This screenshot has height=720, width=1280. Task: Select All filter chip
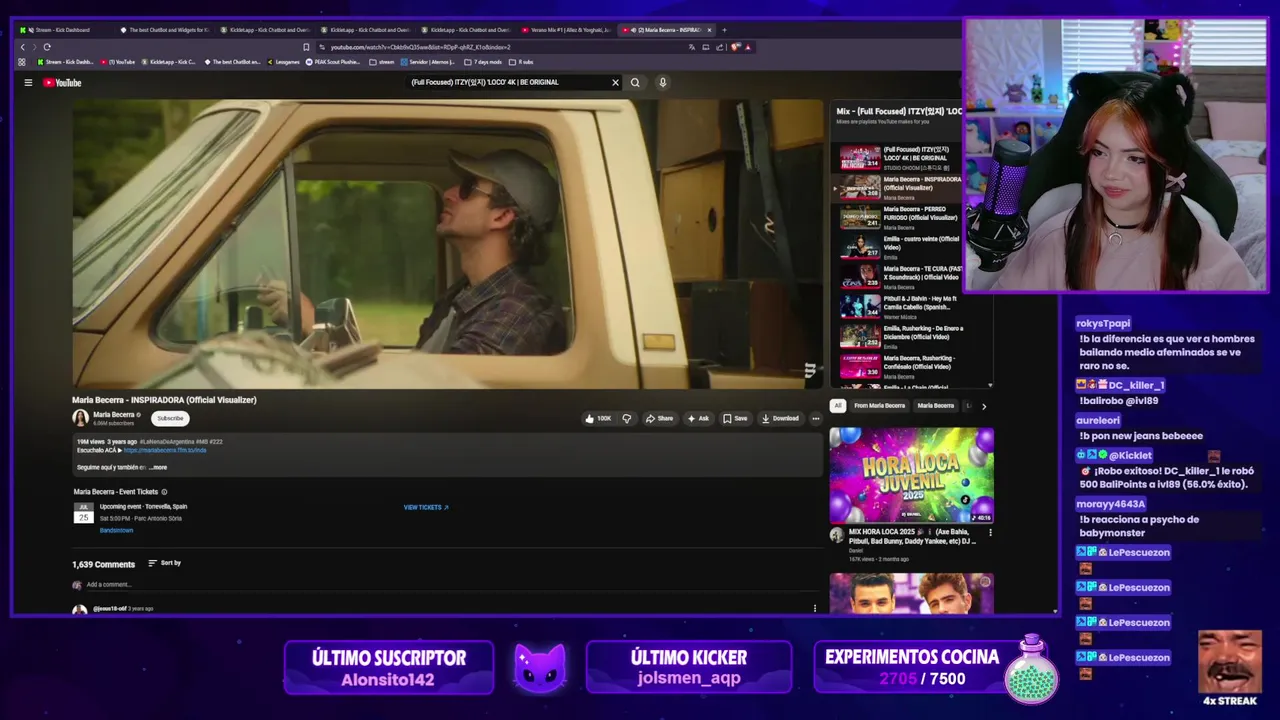[x=838, y=406]
